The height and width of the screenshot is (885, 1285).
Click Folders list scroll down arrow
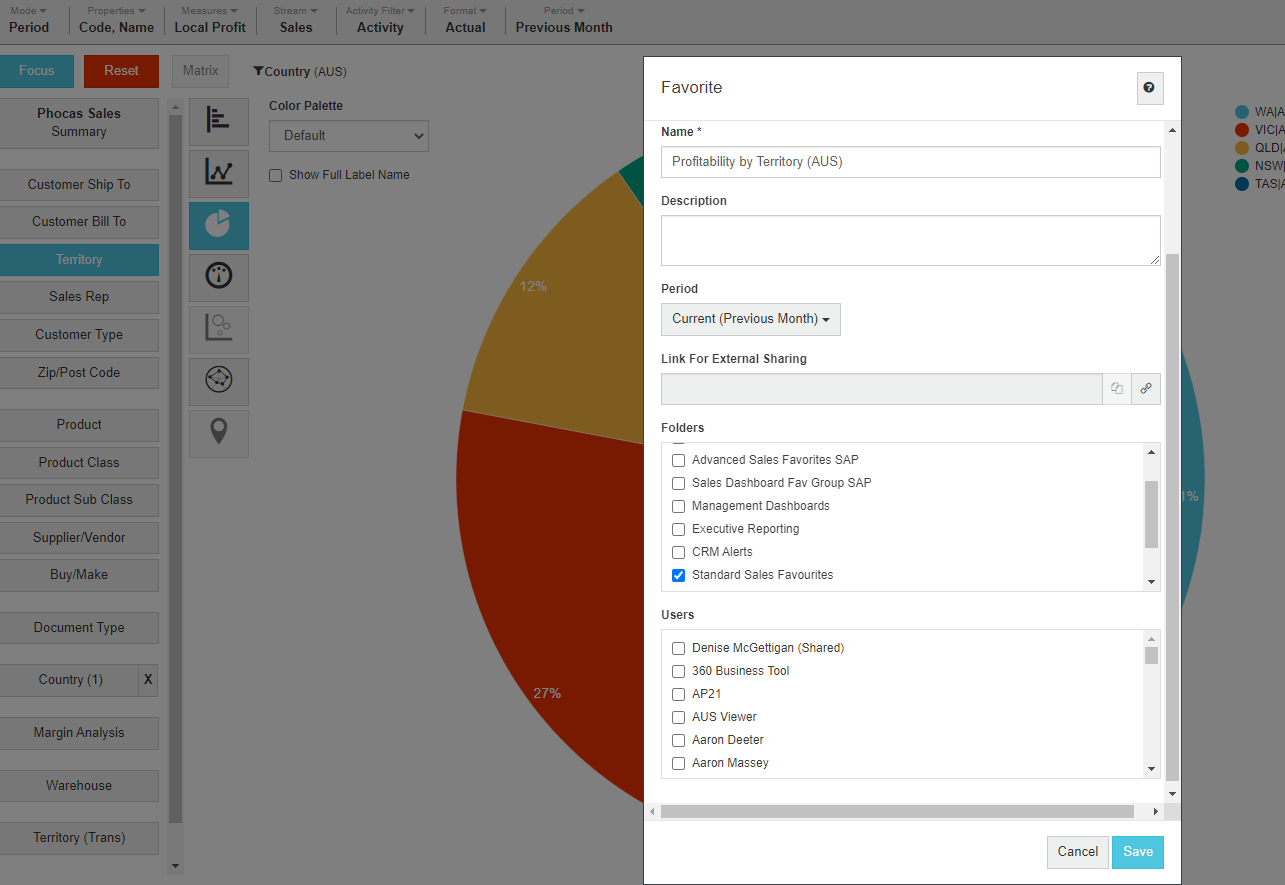(x=1151, y=582)
